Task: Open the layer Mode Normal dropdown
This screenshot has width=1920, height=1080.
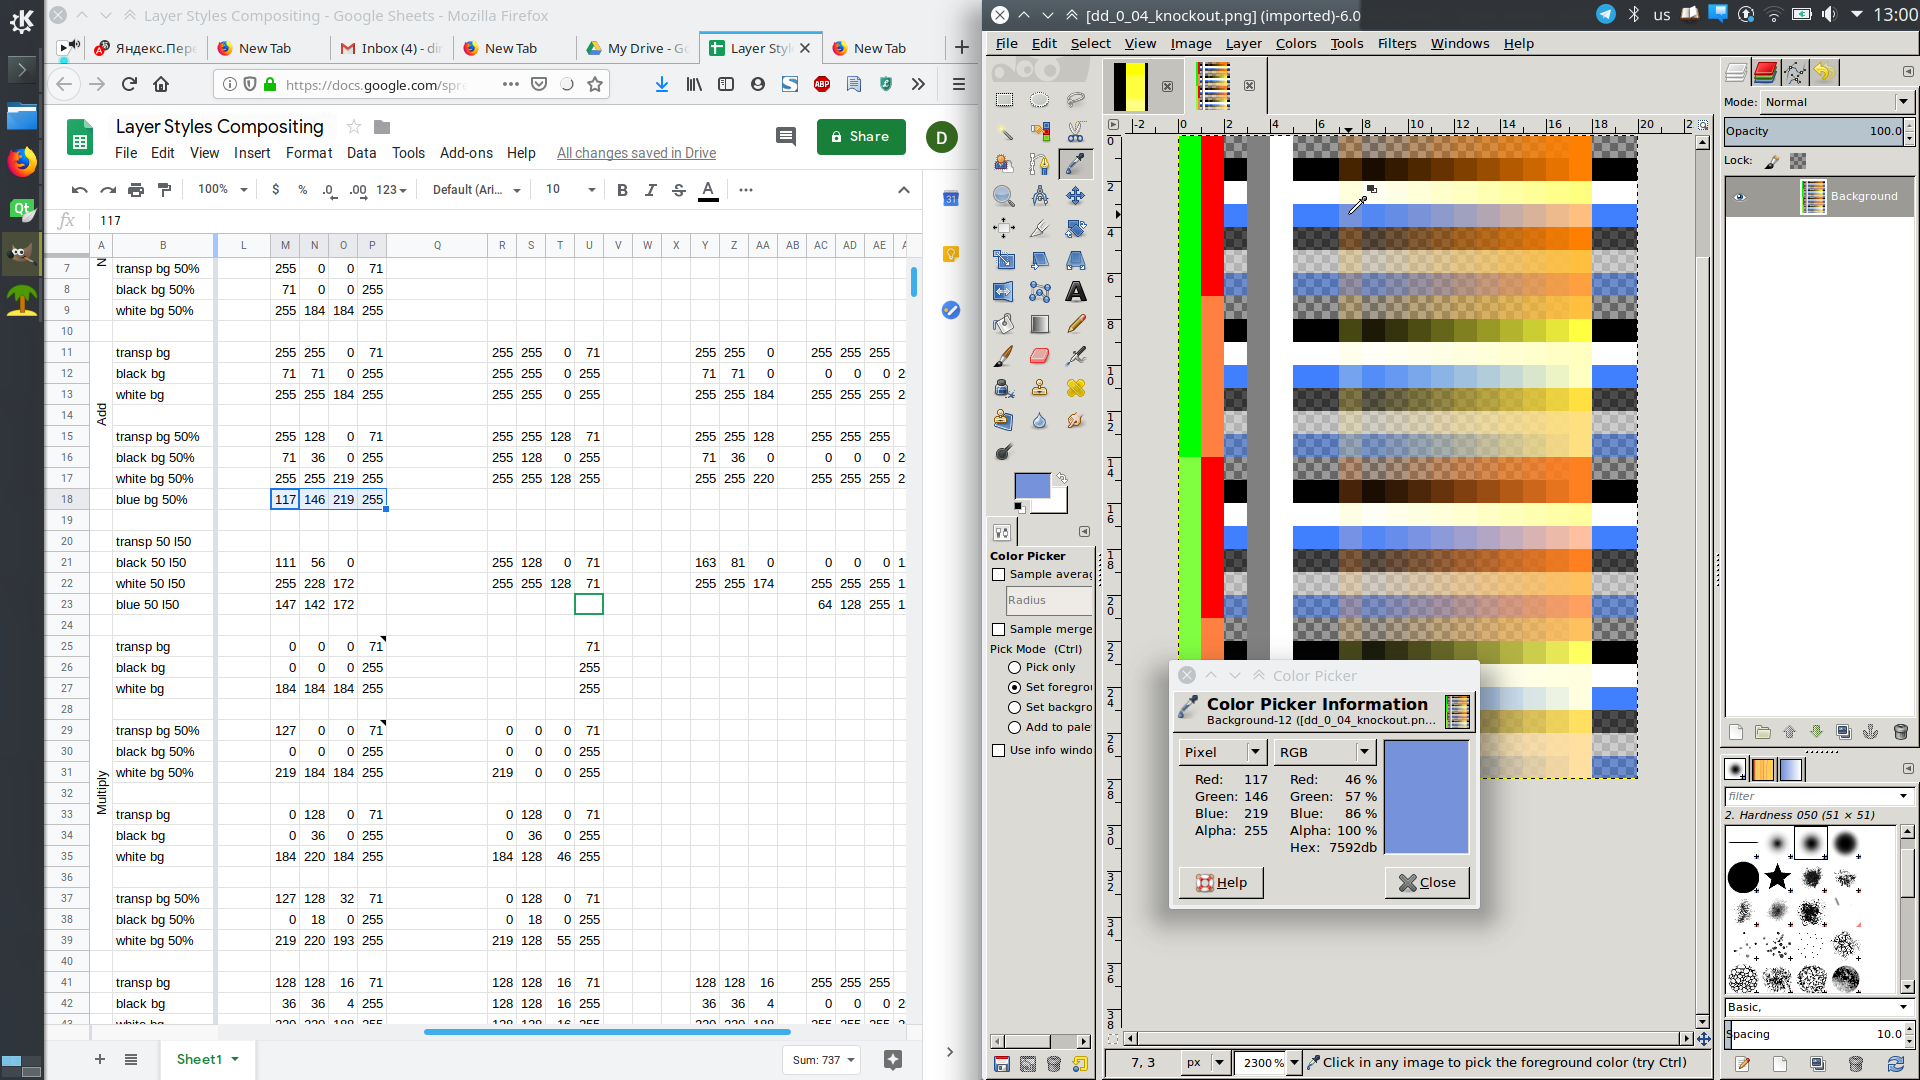Action: 1837,102
